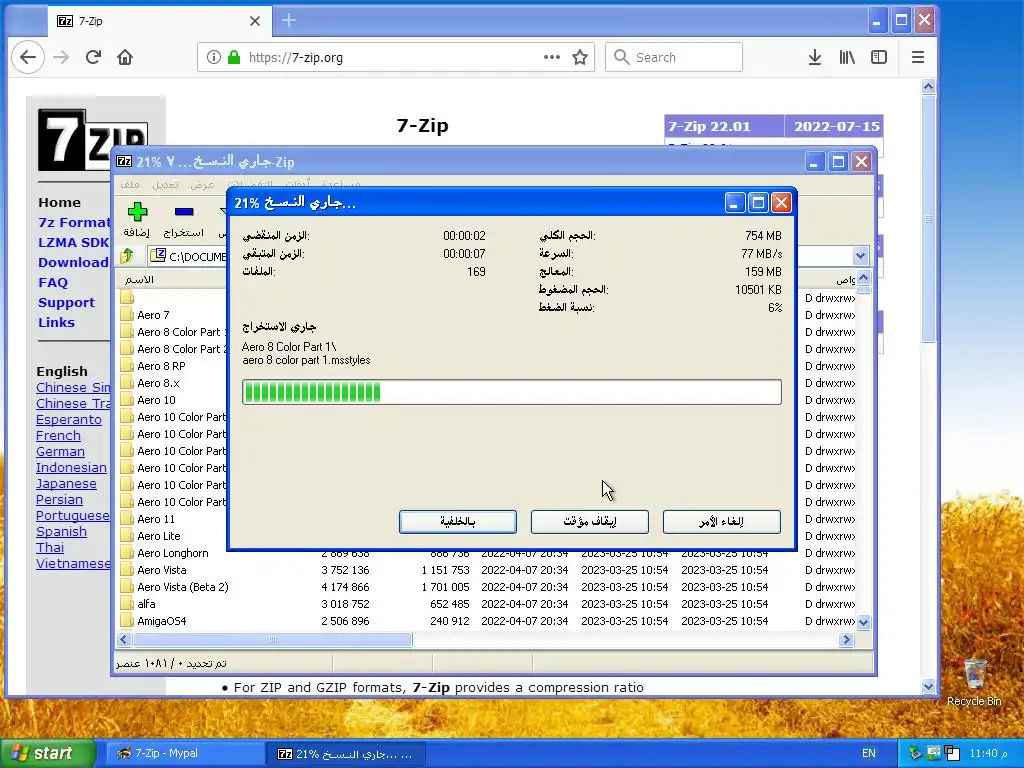The height and width of the screenshot is (768, 1024).
Task: Open page actions three-dots menu
Action: point(552,57)
